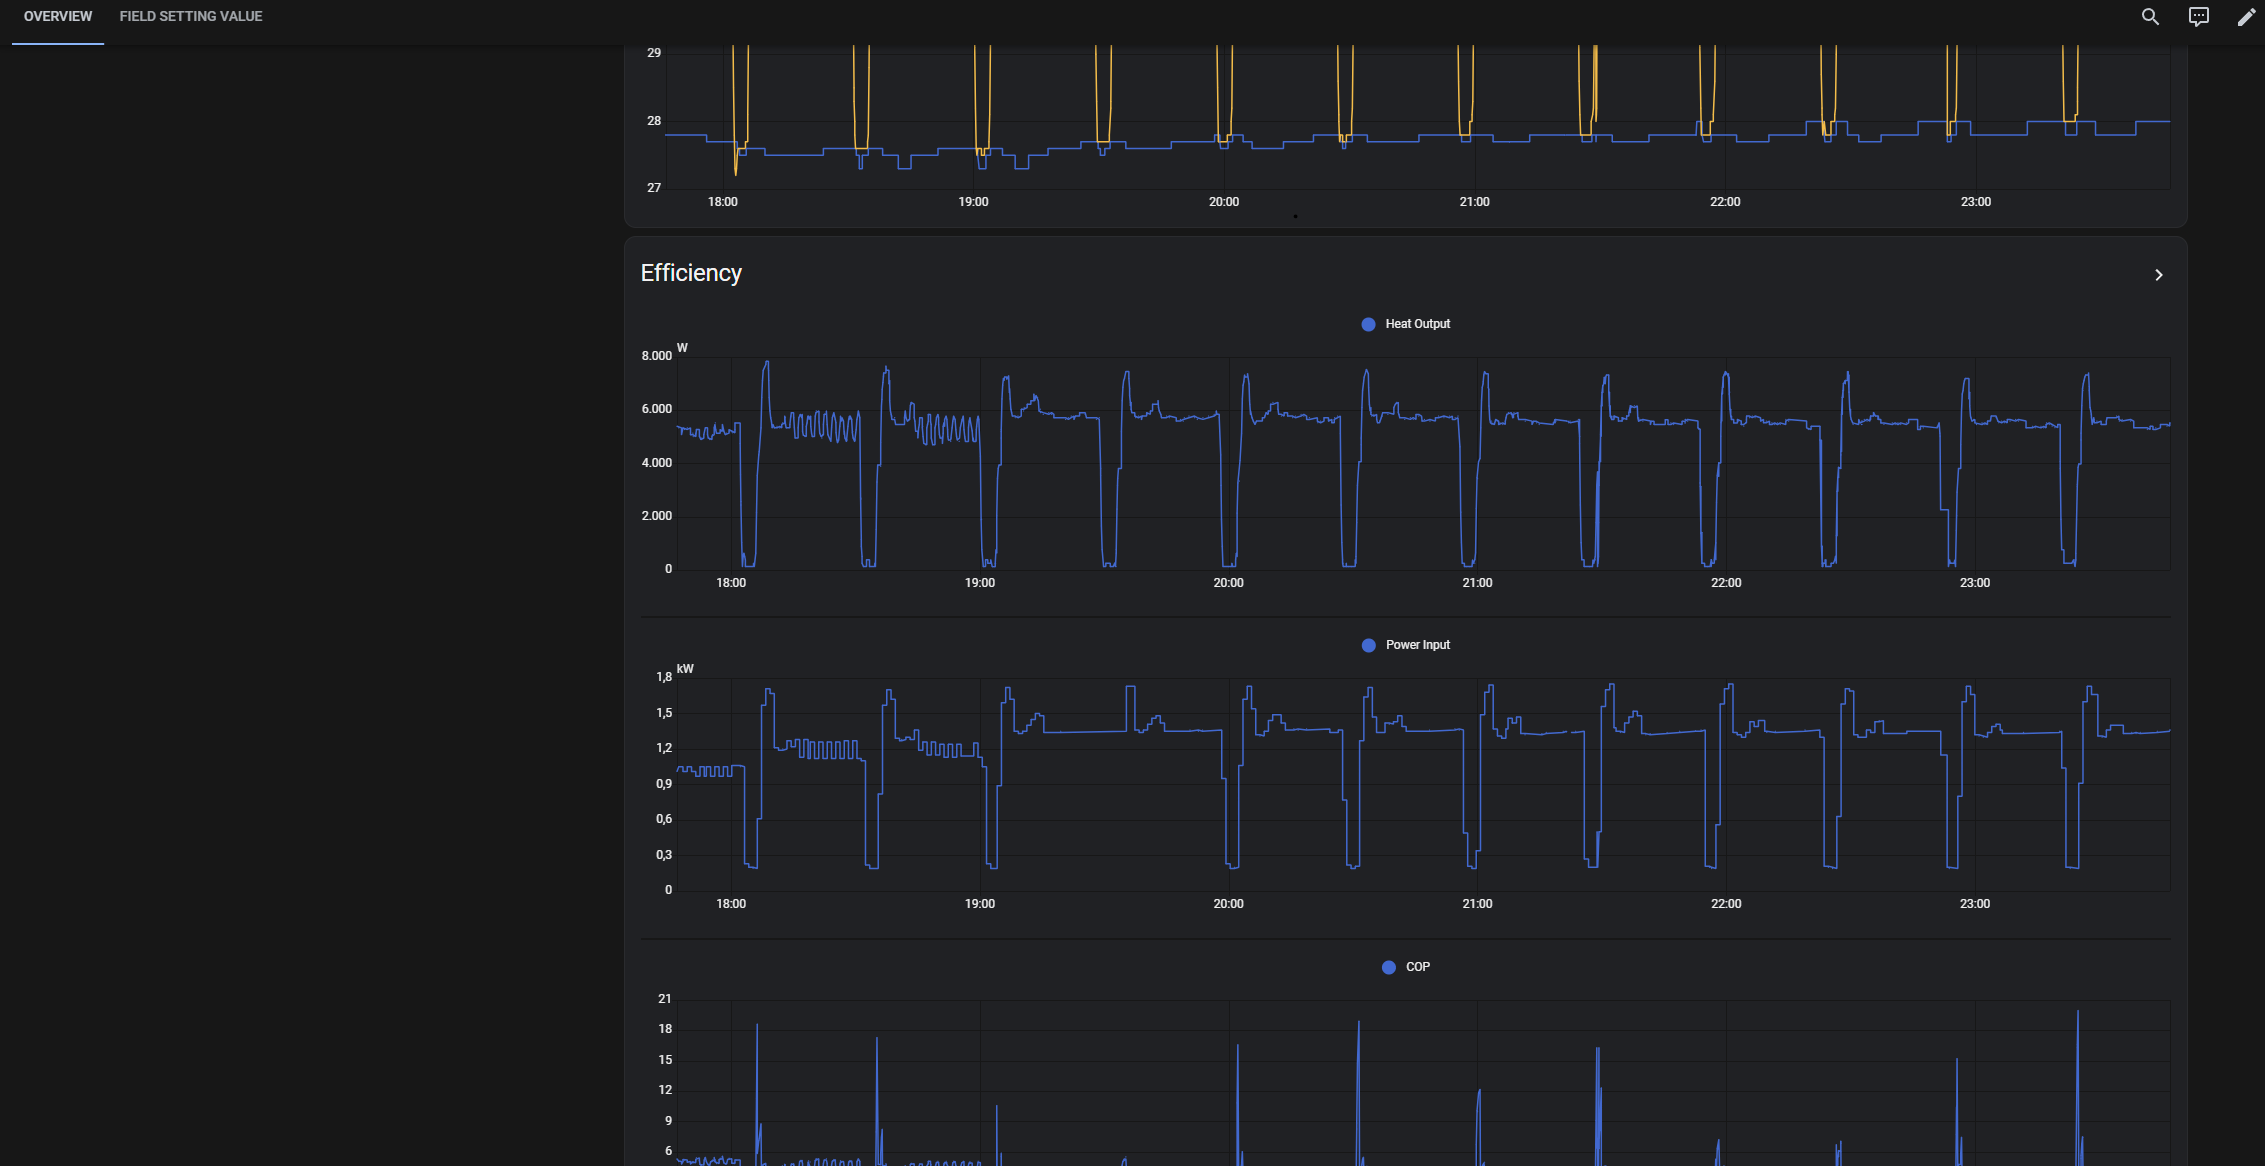This screenshot has height=1166, width=2265.
Task: Click the Efficiency card title
Action: pos(691,273)
